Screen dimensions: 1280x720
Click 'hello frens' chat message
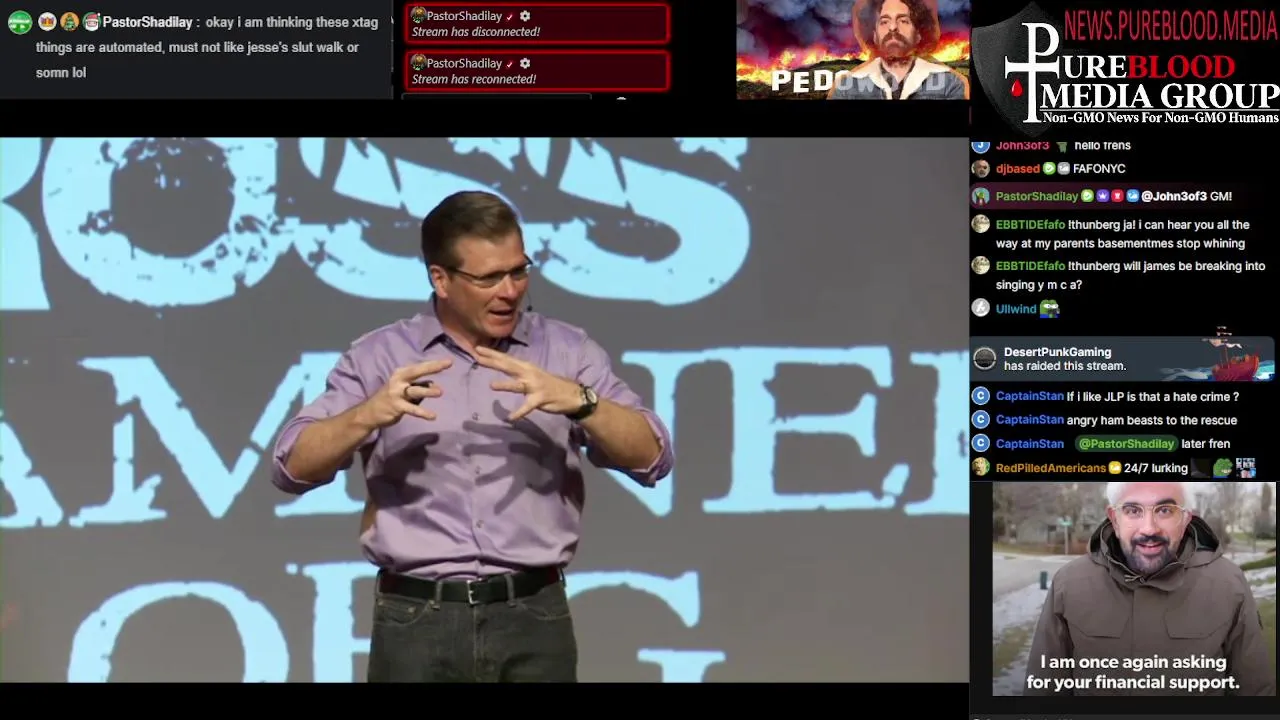coord(1103,145)
